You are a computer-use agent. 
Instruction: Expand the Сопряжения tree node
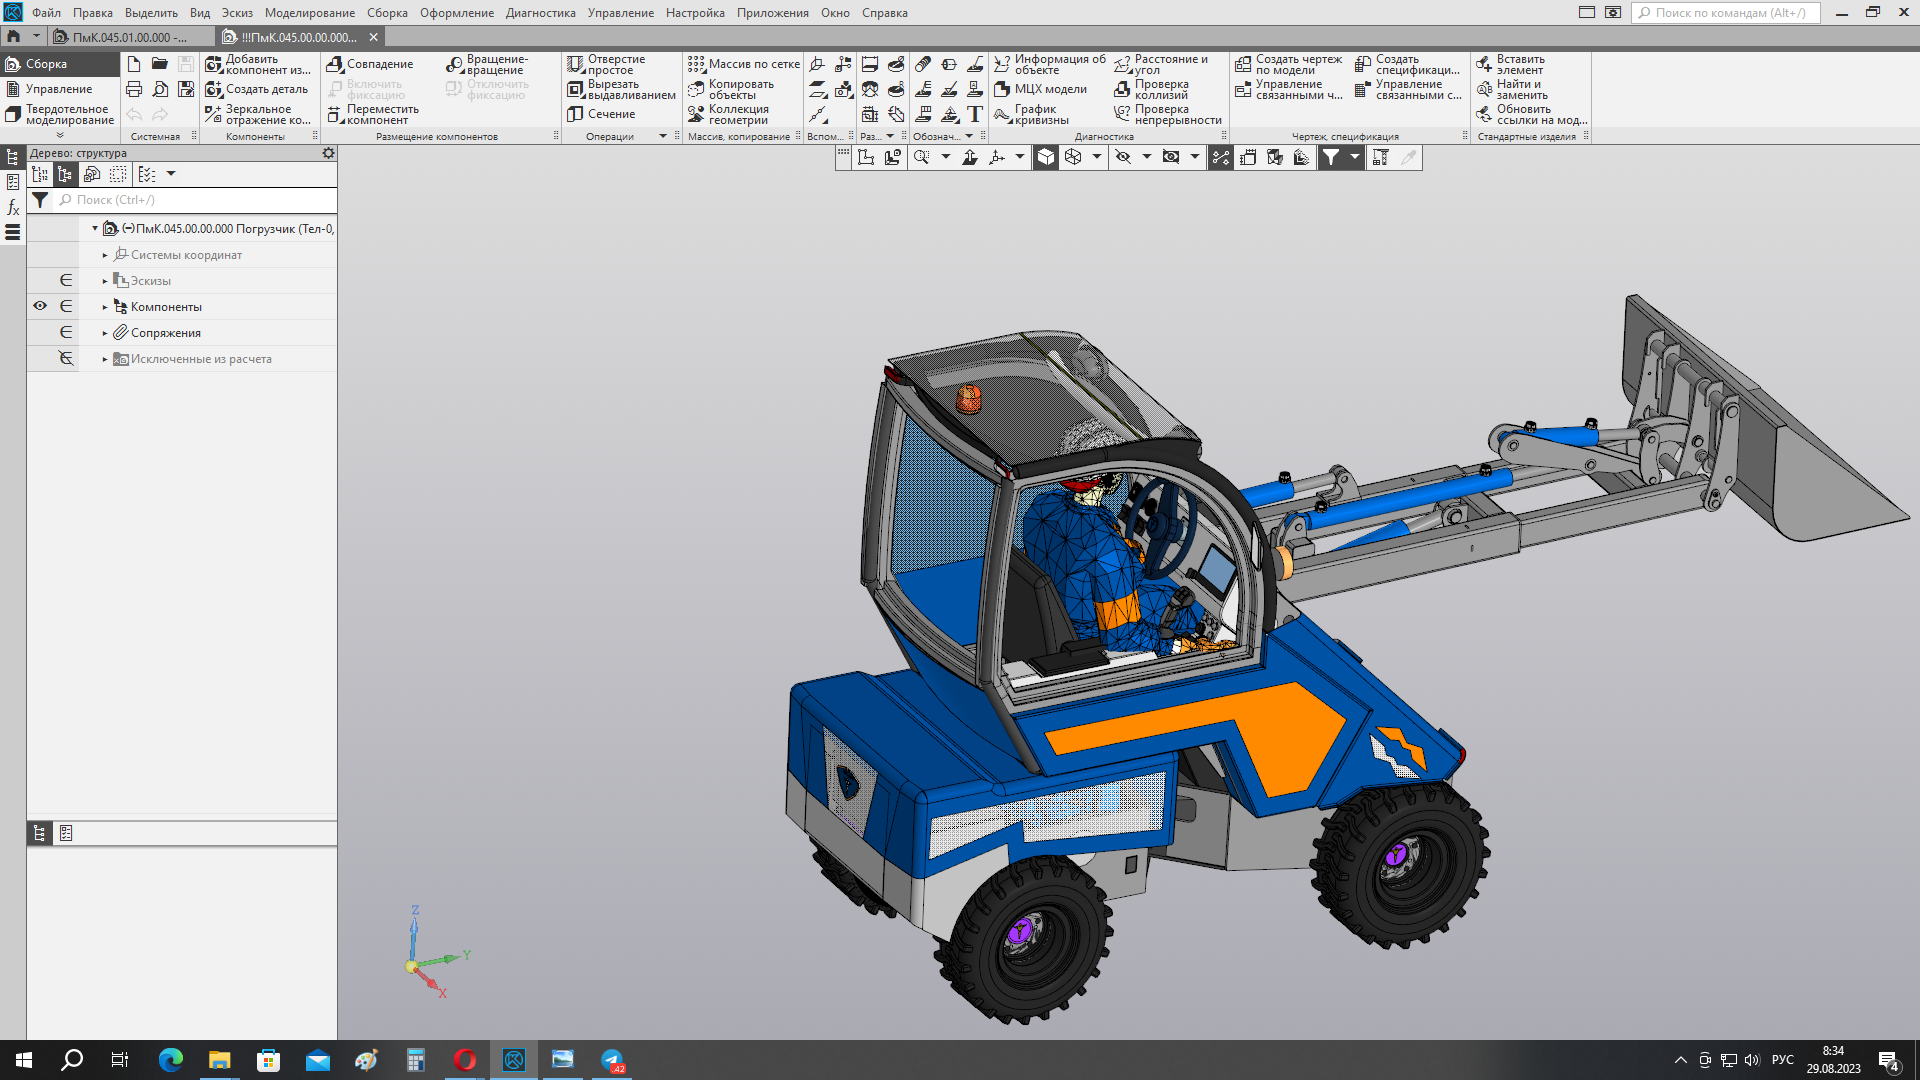pyautogui.click(x=105, y=333)
